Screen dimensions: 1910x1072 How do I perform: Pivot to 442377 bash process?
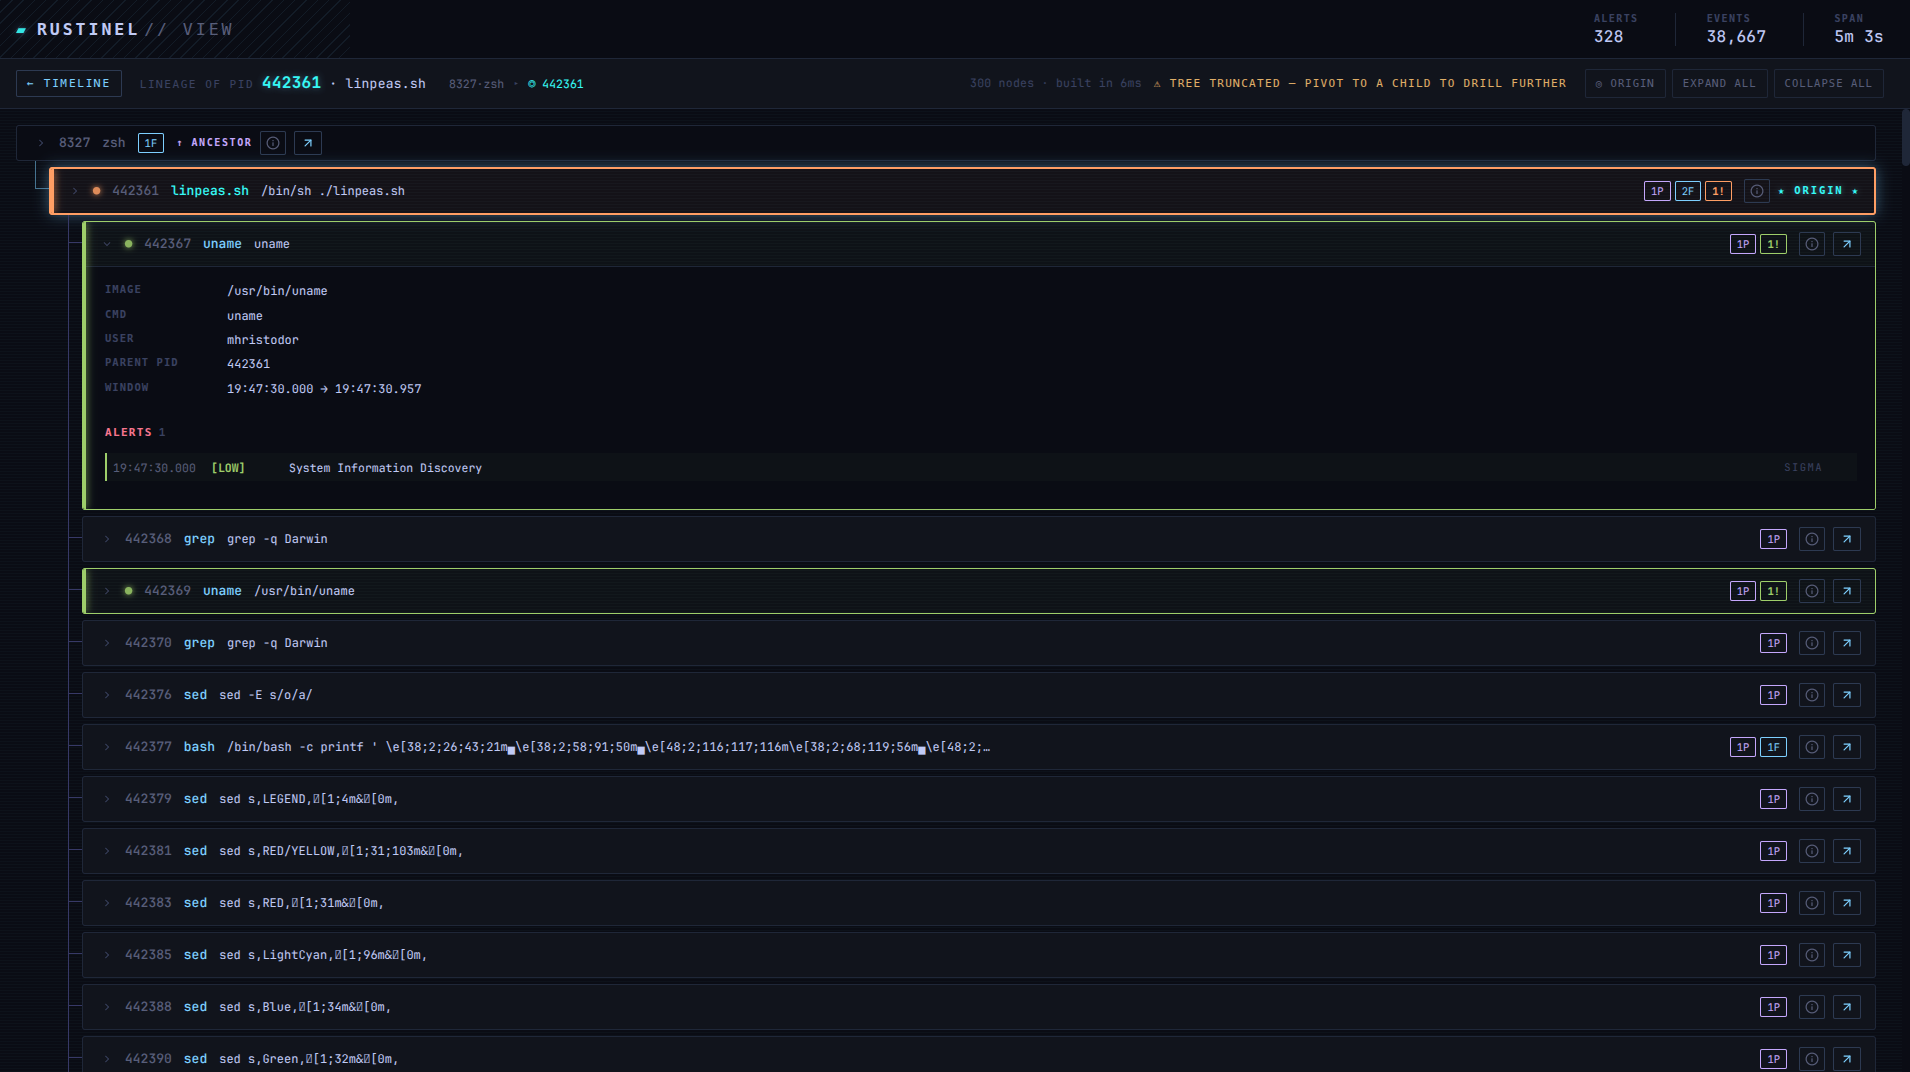coord(1847,747)
